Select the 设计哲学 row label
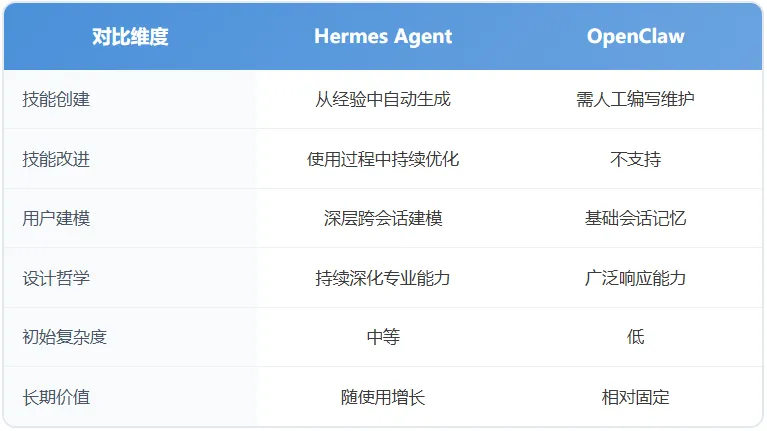This screenshot has height=431, width=767. pyautogui.click(x=56, y=278)
